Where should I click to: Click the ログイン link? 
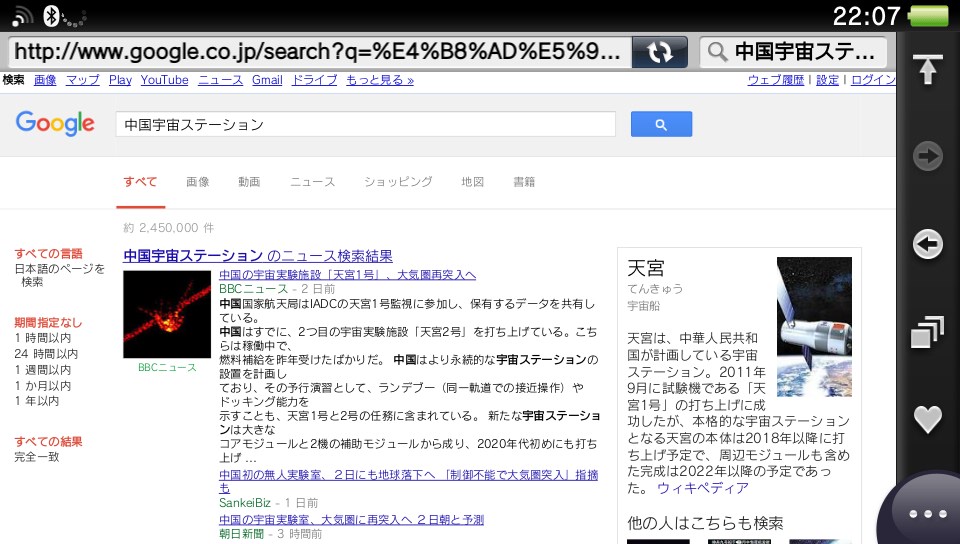[873, 80]
